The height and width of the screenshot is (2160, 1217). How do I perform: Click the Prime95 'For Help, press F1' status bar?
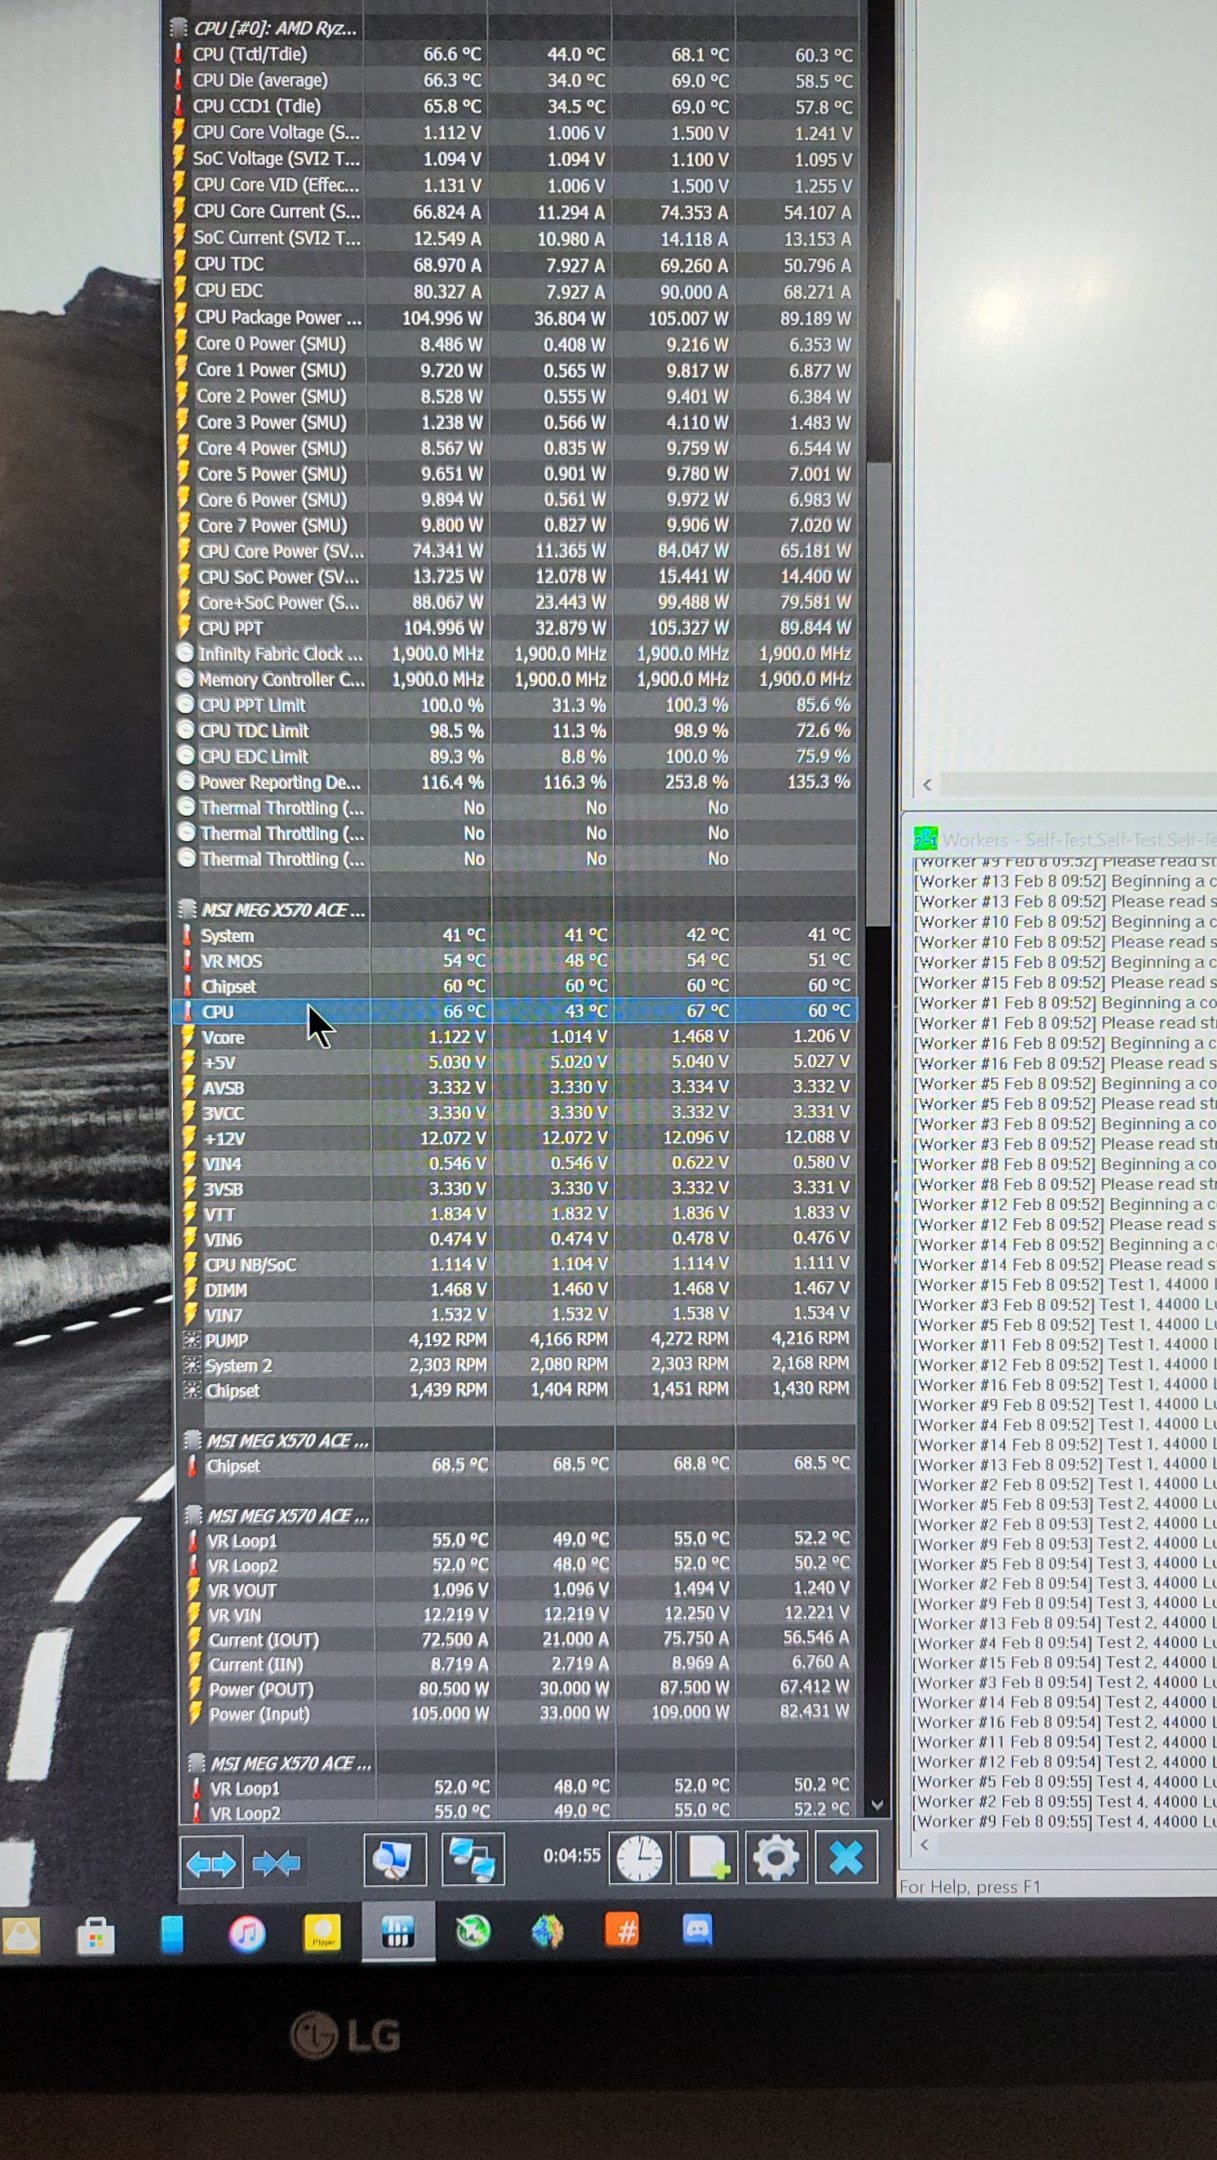(x=1058, y=1886)
